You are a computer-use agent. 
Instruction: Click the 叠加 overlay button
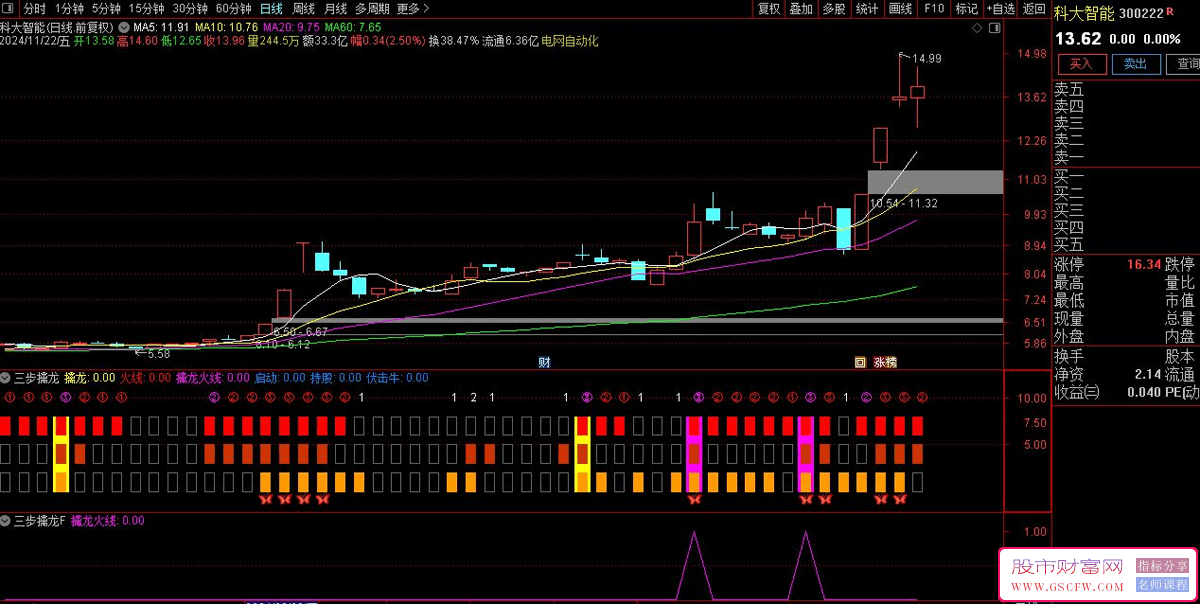tap(801, 8)
